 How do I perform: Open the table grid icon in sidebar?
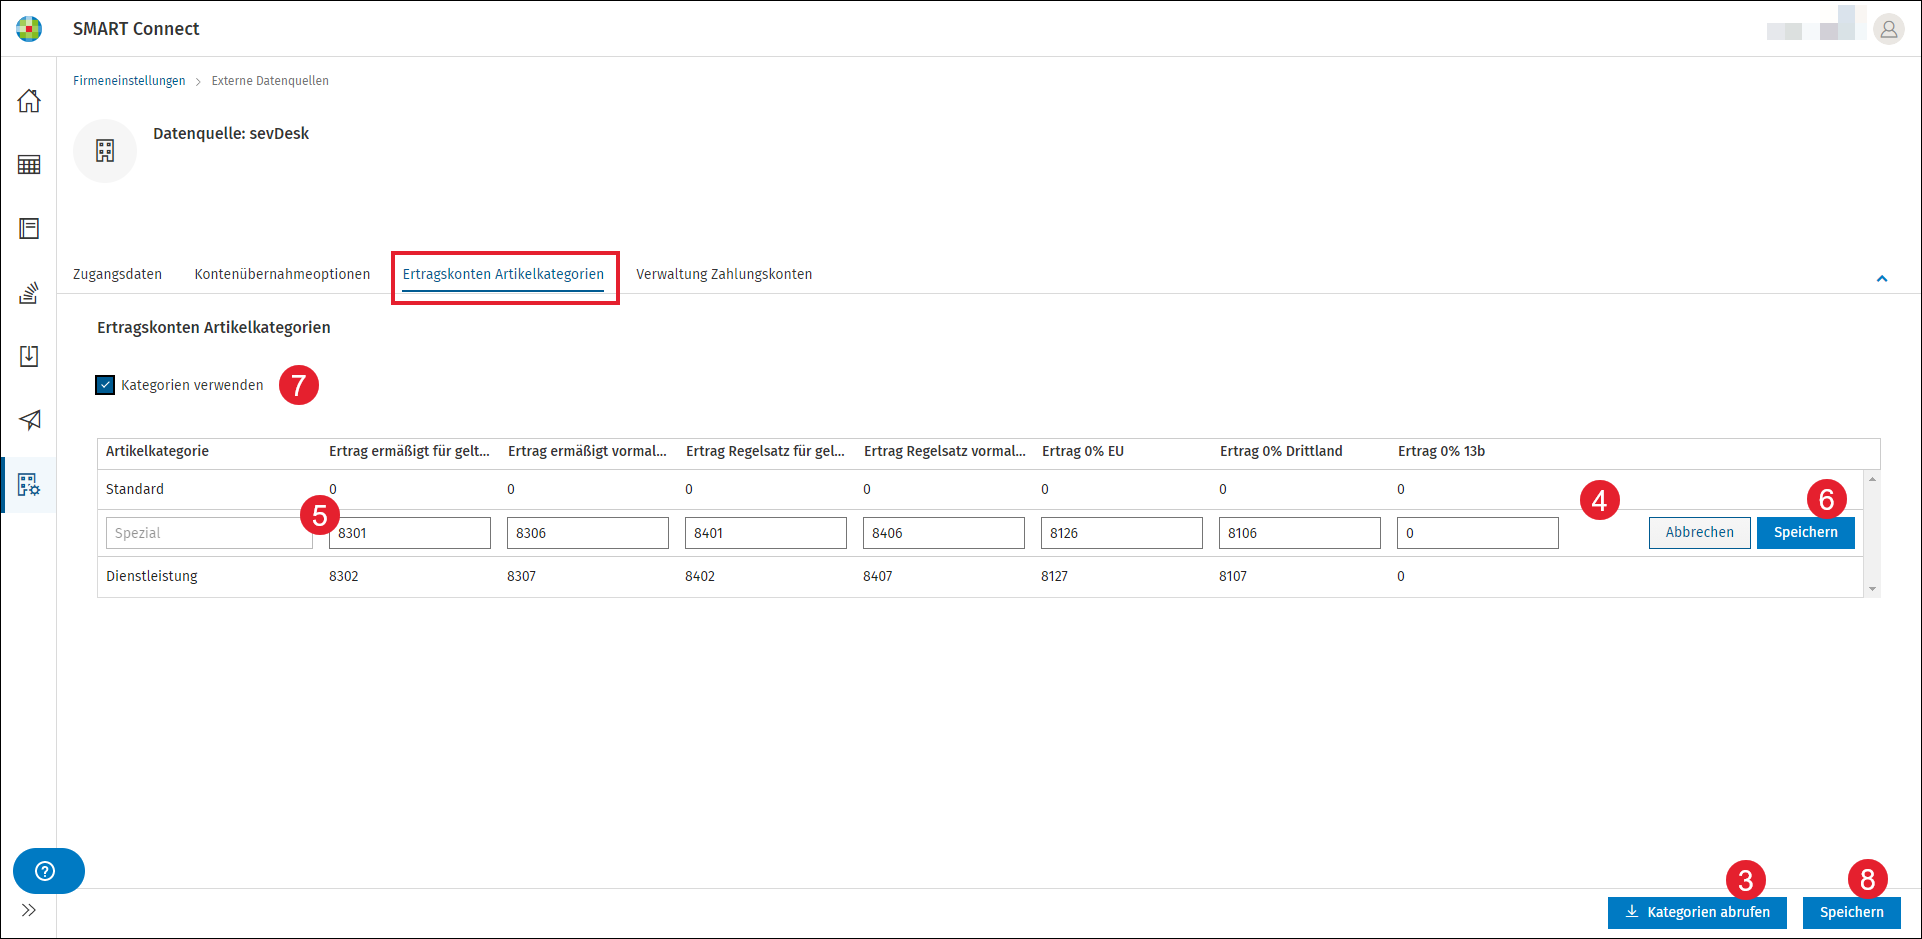click(29, 165)
